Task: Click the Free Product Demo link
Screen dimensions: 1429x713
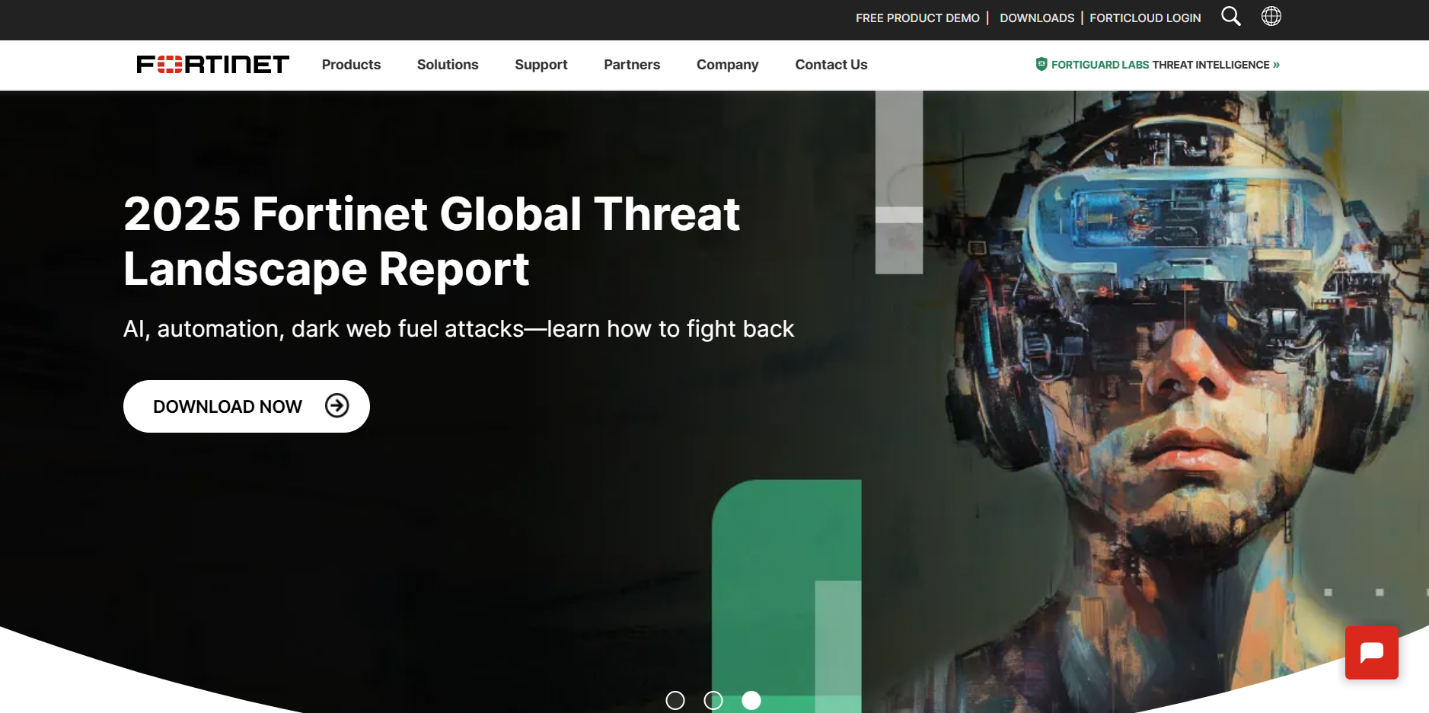Action: (x=918, y=18)
